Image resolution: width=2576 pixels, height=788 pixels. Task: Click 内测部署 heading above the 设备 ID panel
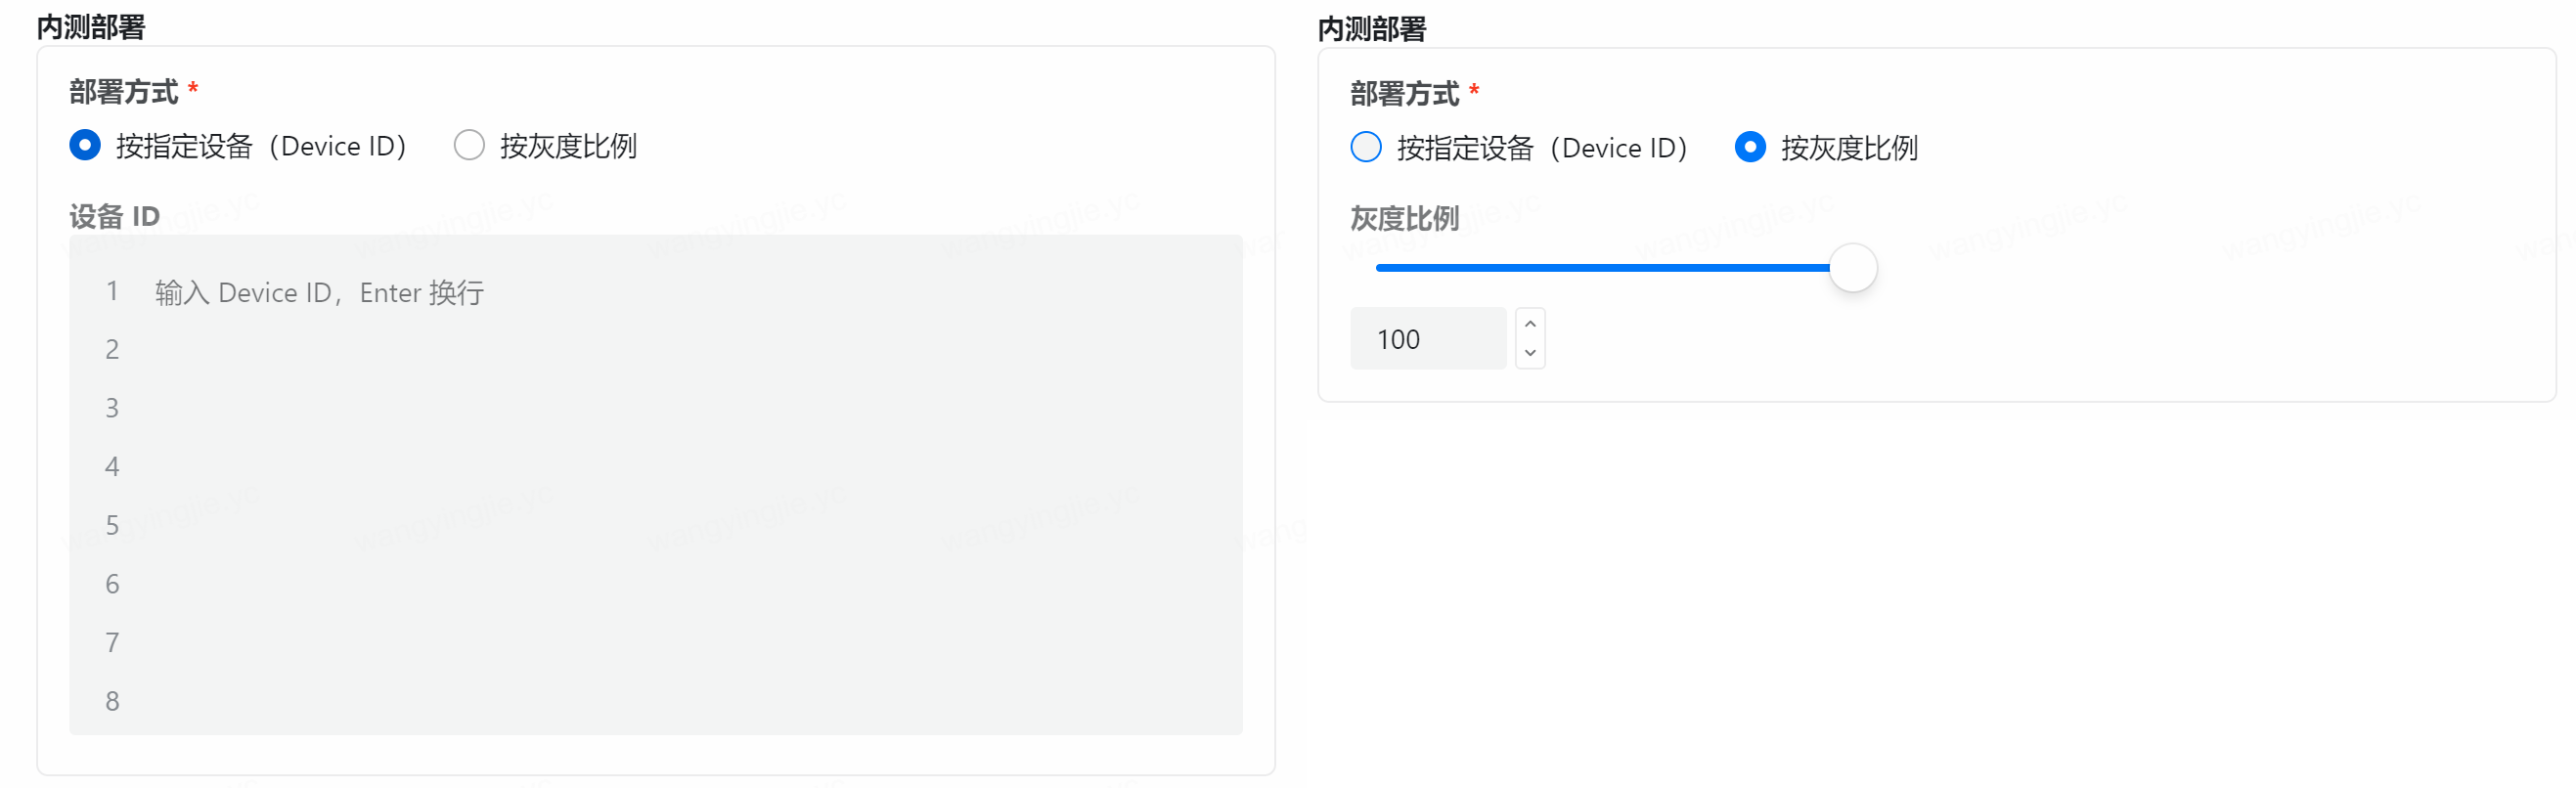pyautogui.click(x=91, y=27)
